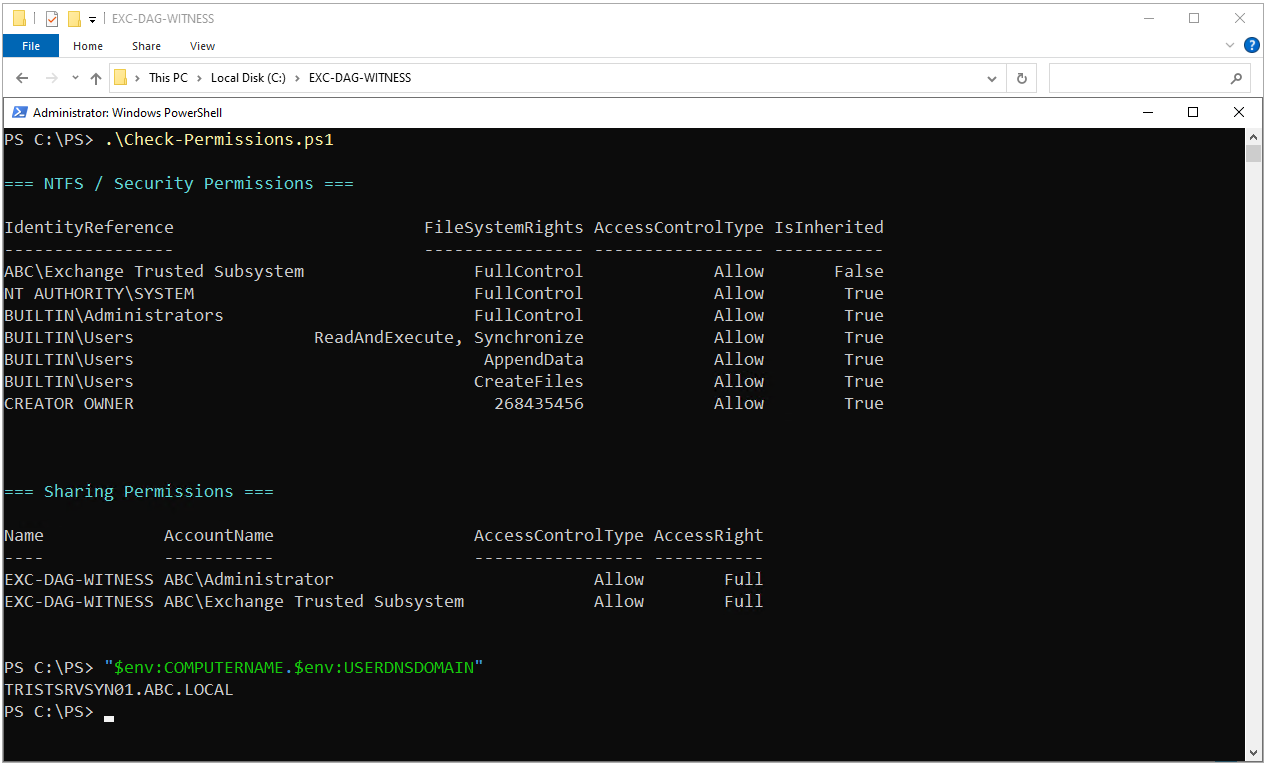Image resolution: width=1265 pixels, height=764 pixels.
Task: Switch to the Share ribbon tab
Action: pyautogui.click(x=146, y=46)
